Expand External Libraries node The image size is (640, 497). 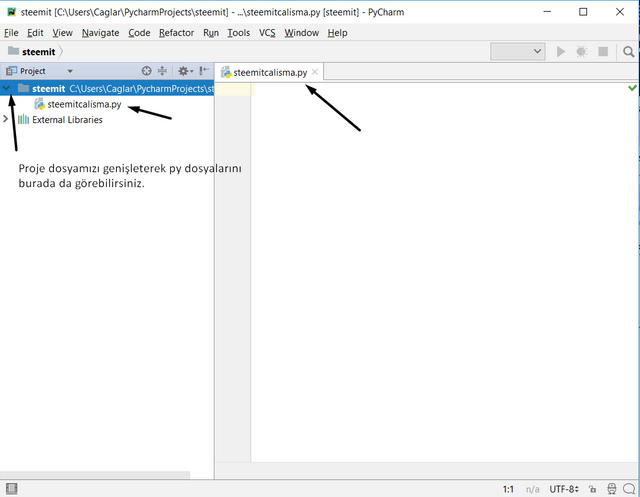coord(5,119)
